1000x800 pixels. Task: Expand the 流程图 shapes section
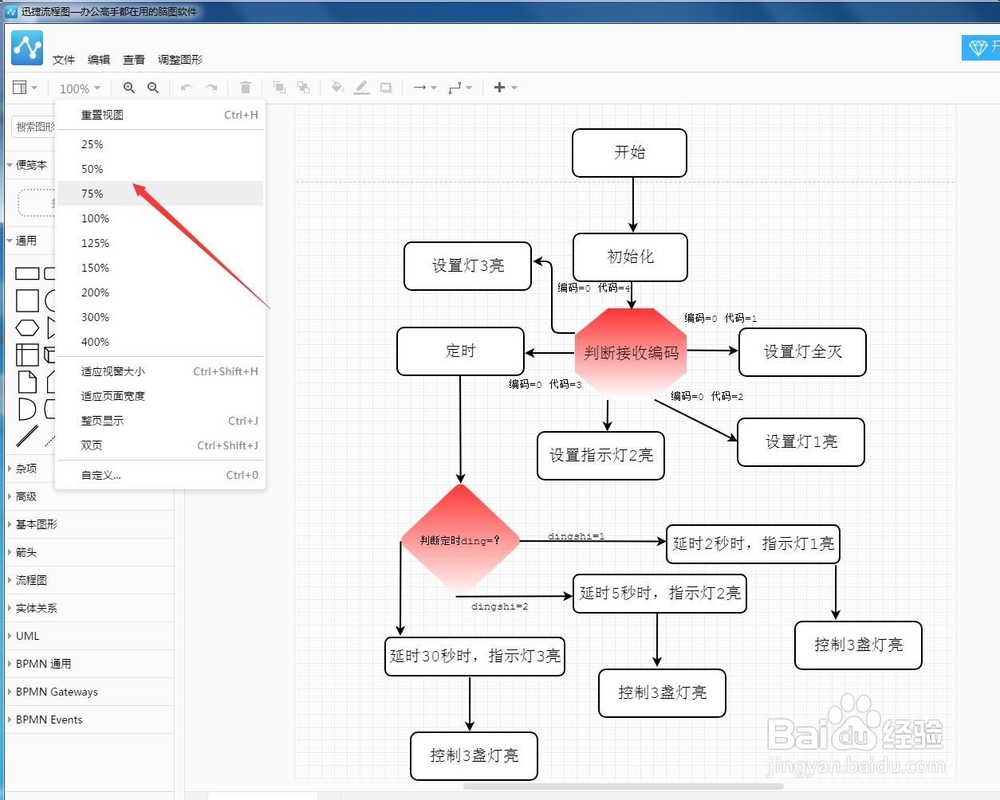click(30, 580)
